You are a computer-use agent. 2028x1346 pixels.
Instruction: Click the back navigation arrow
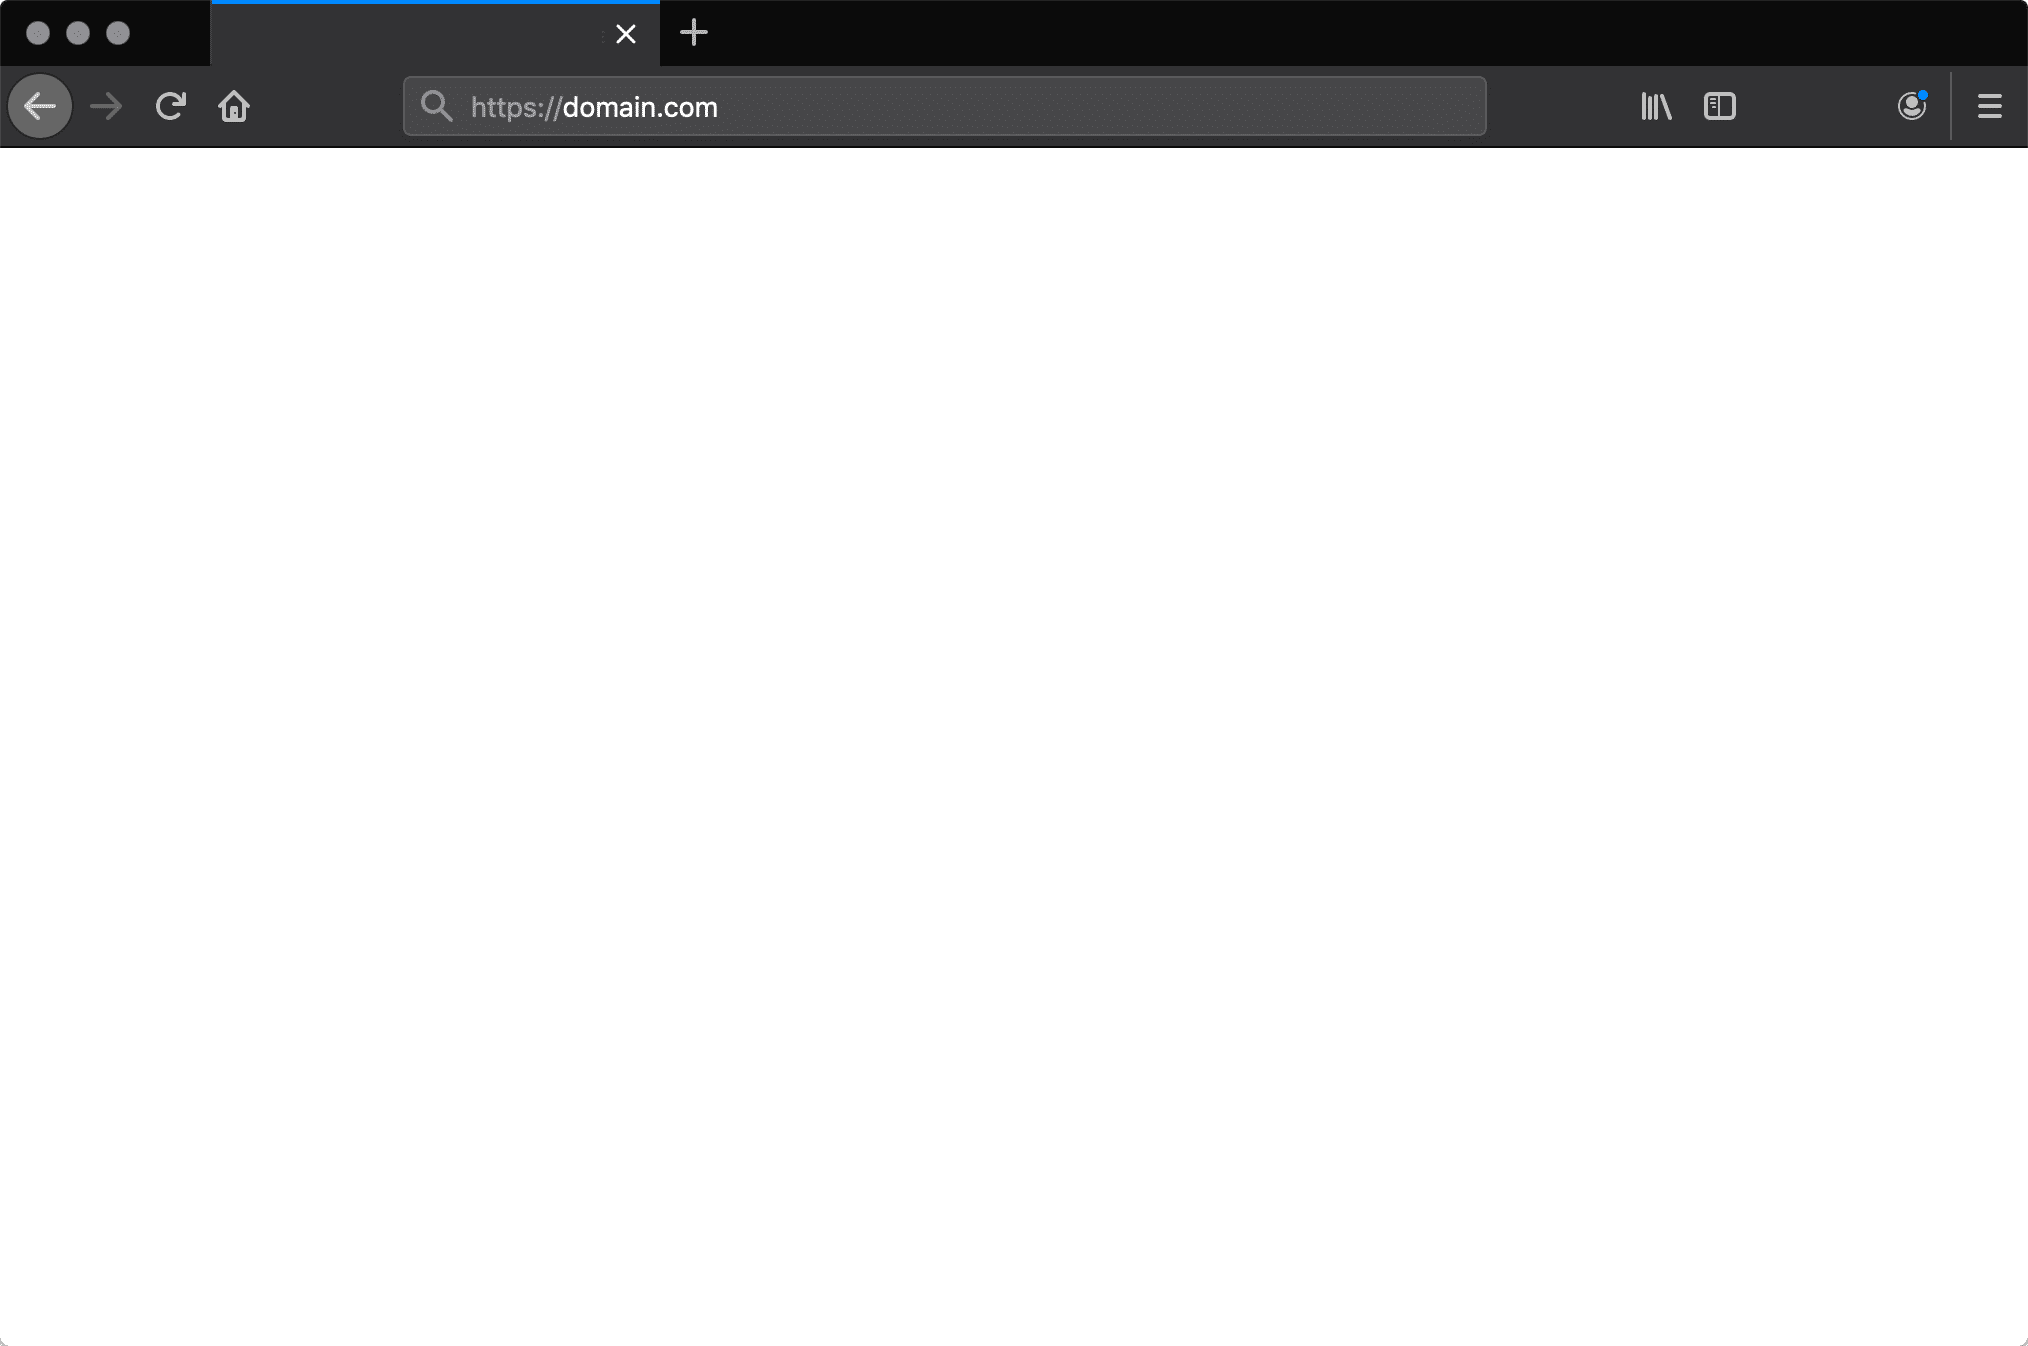click(41, 105)
